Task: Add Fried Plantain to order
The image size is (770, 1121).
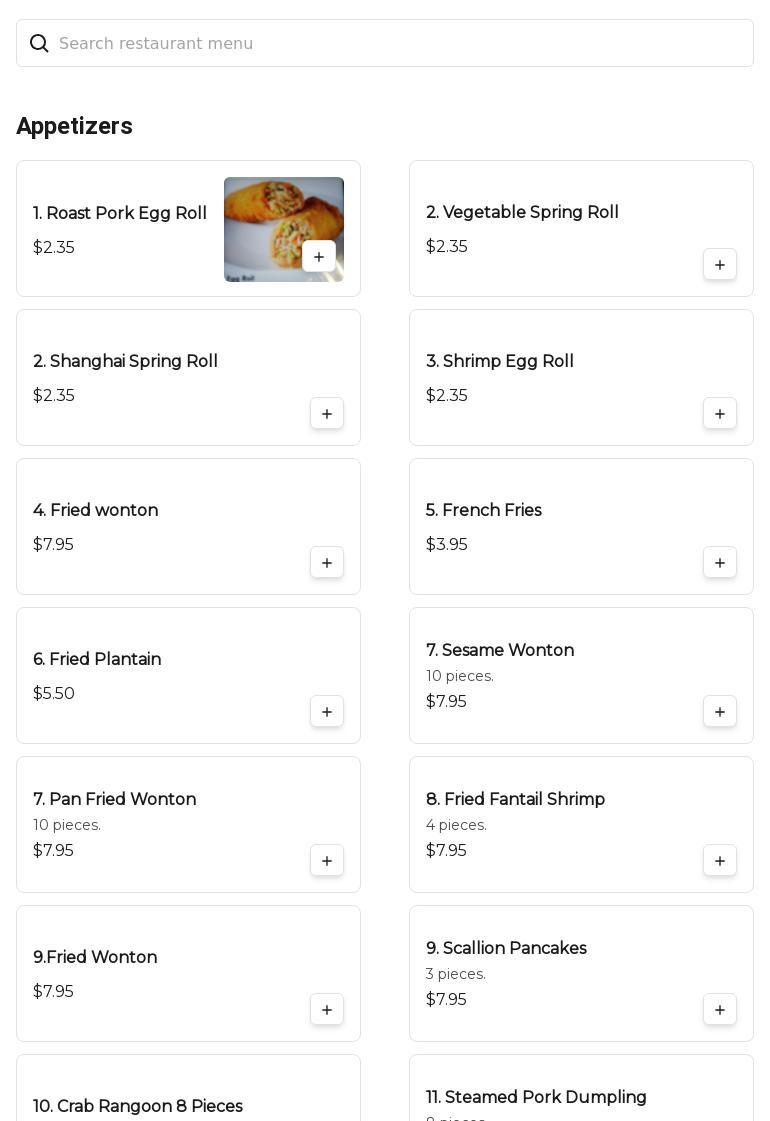Action: point(327,712)
